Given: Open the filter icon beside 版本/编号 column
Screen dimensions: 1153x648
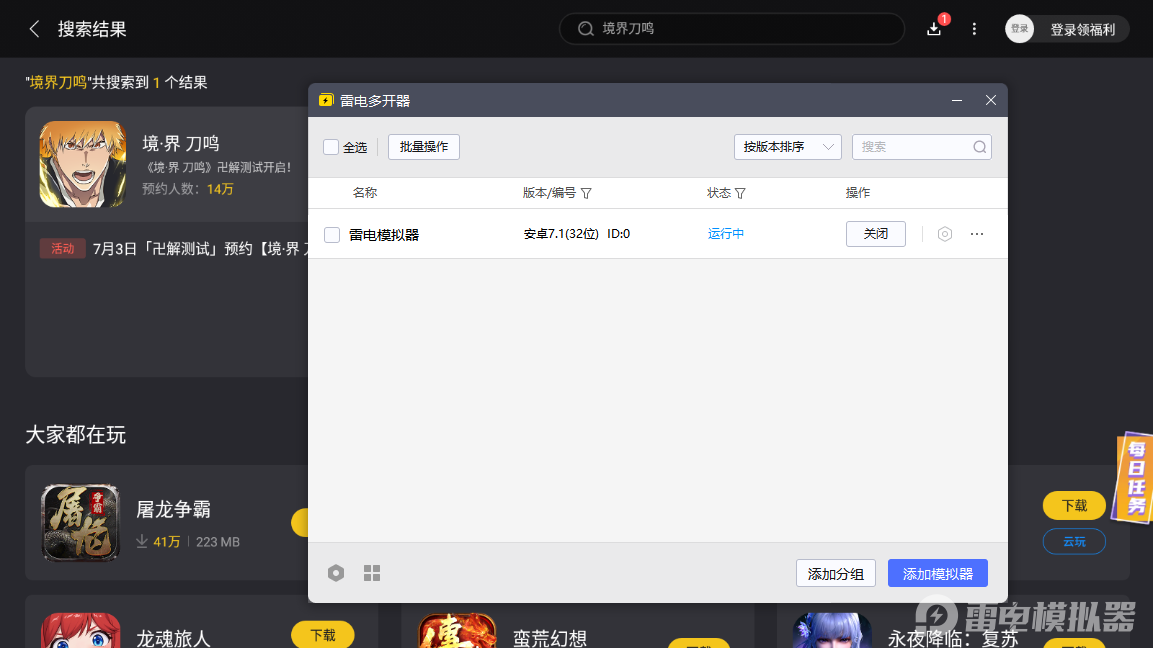Looking at the screenshot, I should 587,193.
